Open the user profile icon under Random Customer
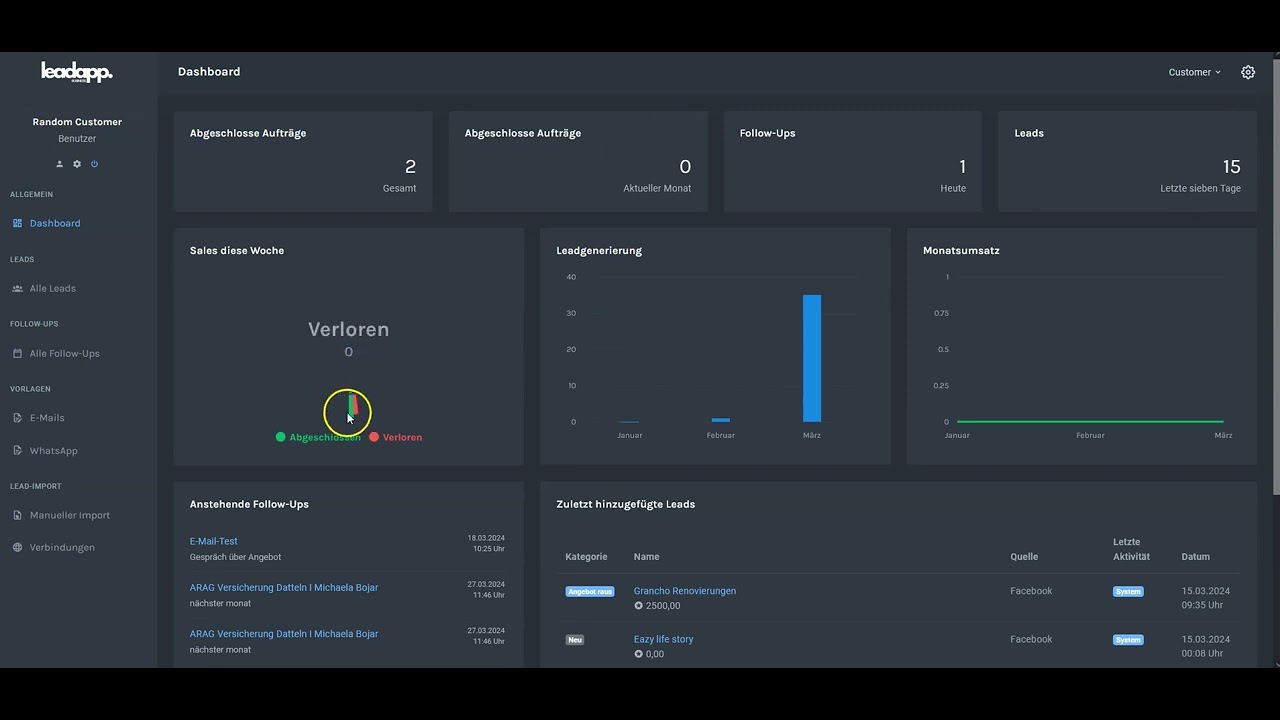 click(59, 164)
